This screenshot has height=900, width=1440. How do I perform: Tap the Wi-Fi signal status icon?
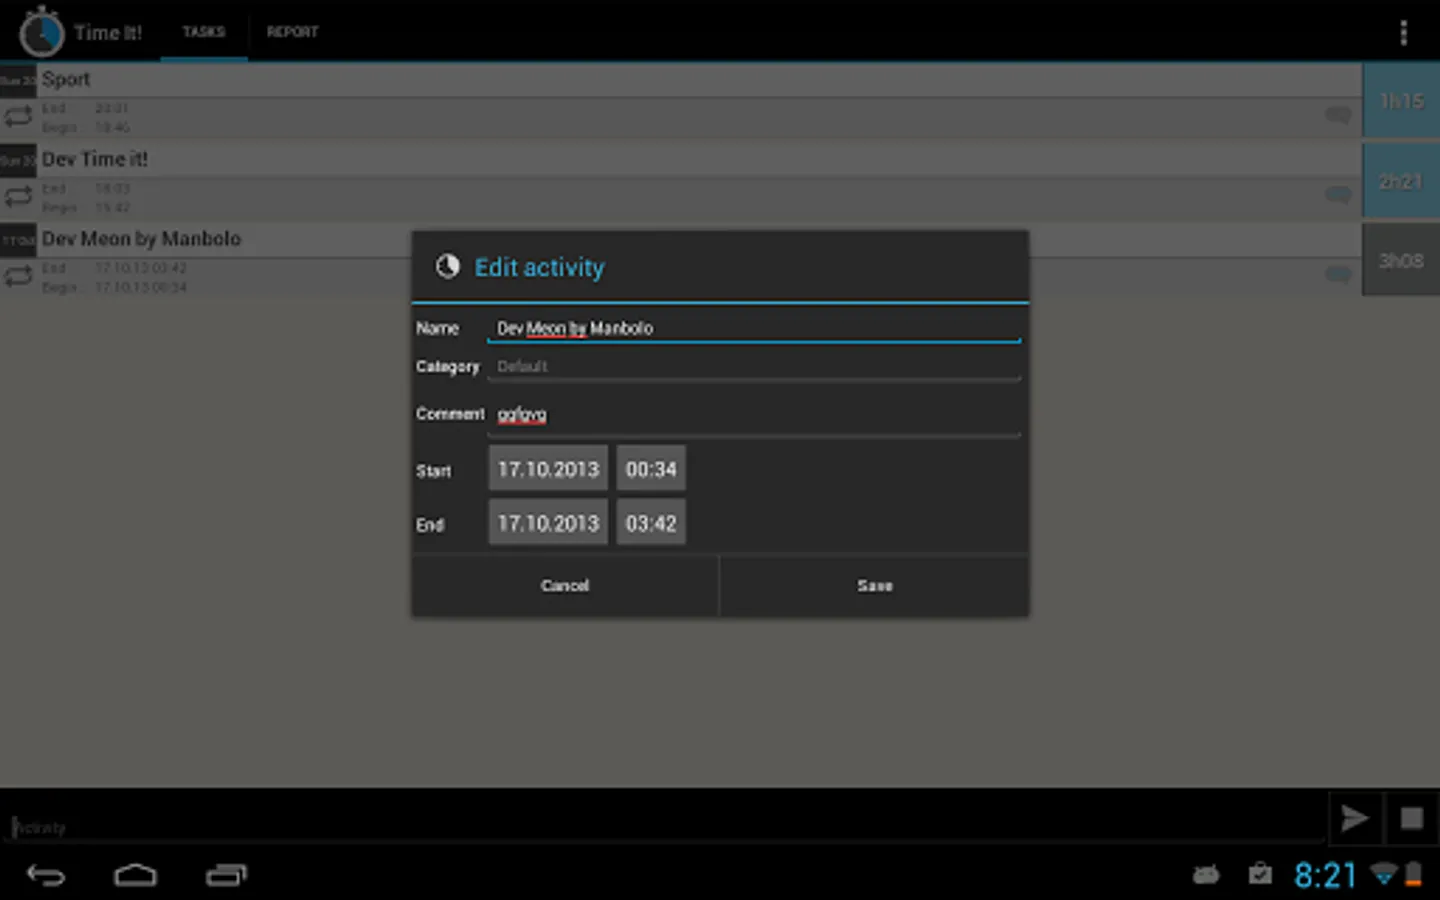click(x=1384, y=874)
